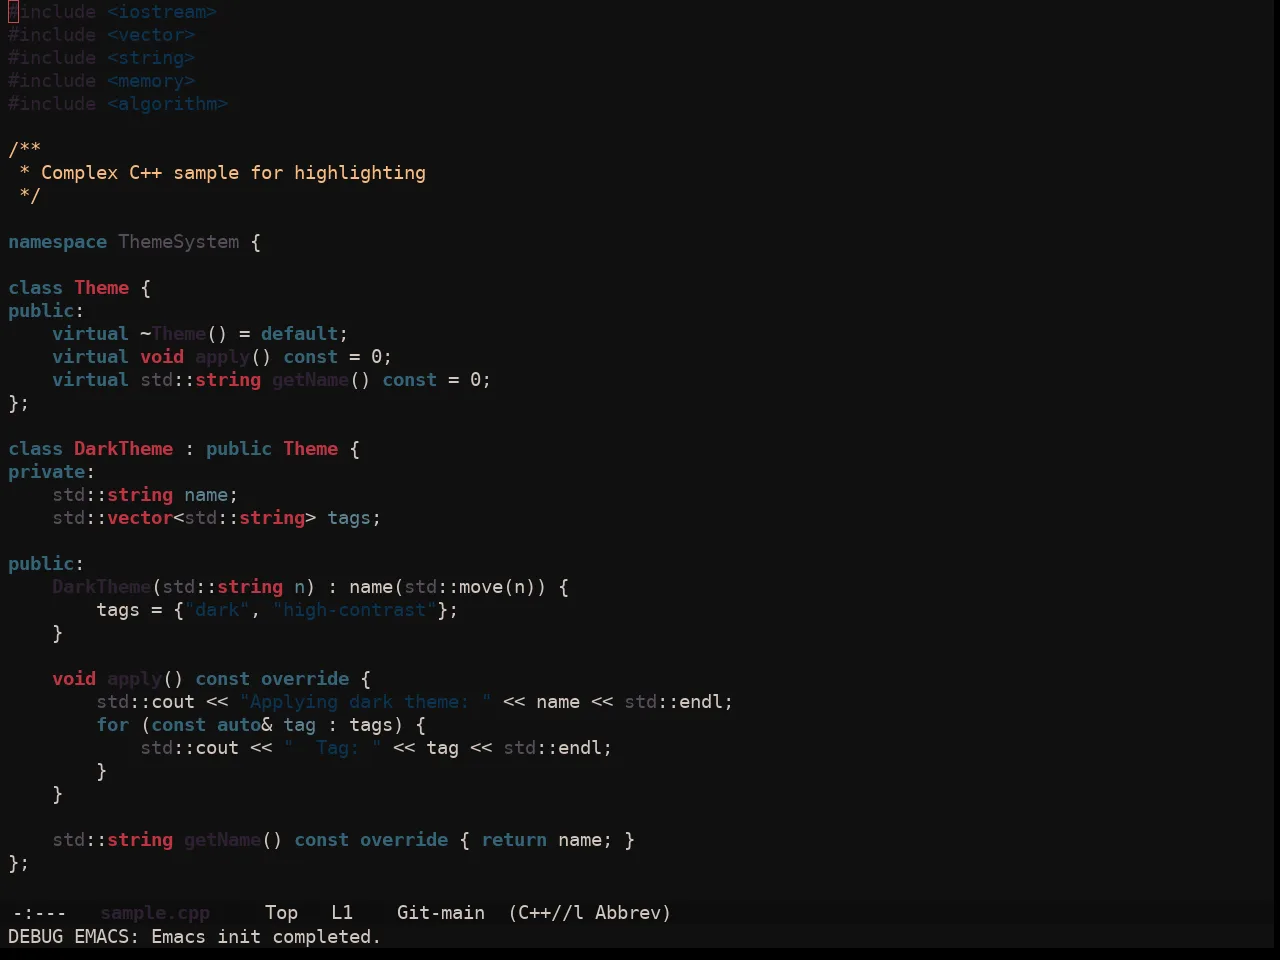Image resolution: width=1280 pixels, height=960 pixels.
Task: Click the 'auto&' keyword in the for loop
Action: [x=244, y=725]
